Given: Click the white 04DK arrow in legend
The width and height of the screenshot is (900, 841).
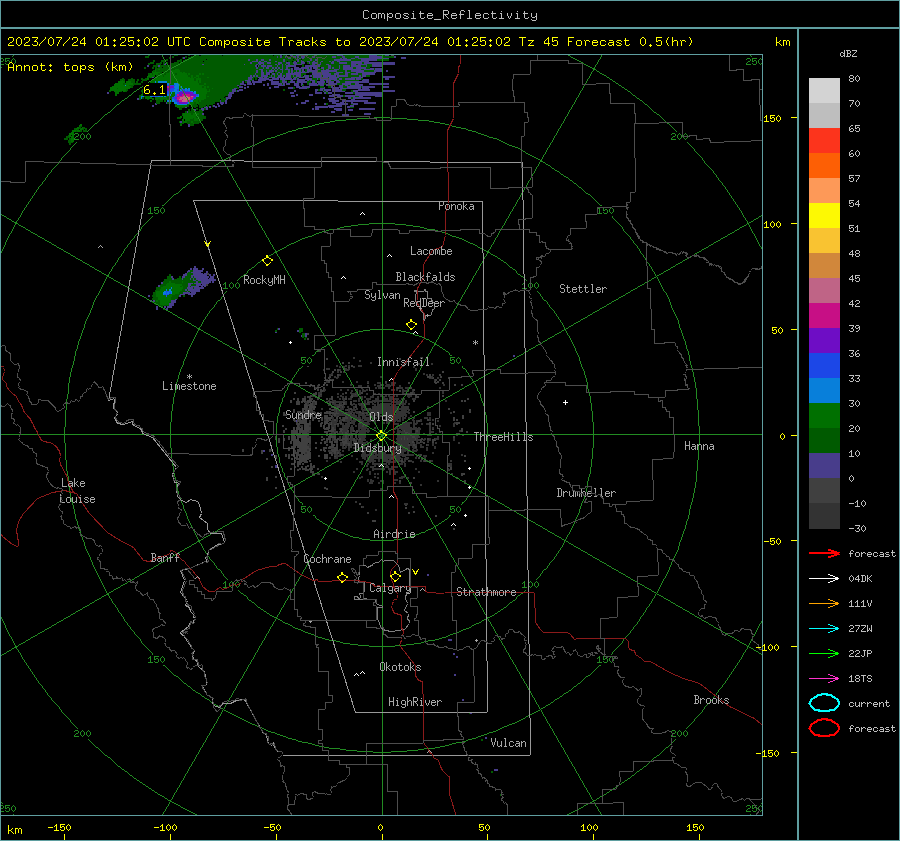Looking at the screenshot, I should pos(824,578).
